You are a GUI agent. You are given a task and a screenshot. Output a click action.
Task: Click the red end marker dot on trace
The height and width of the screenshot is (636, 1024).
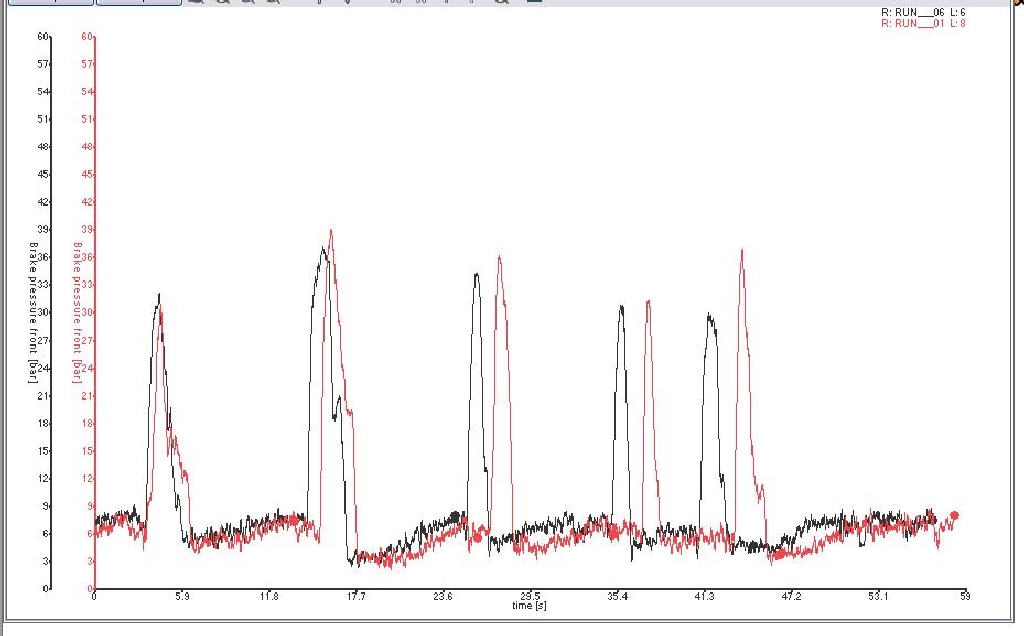954,516
